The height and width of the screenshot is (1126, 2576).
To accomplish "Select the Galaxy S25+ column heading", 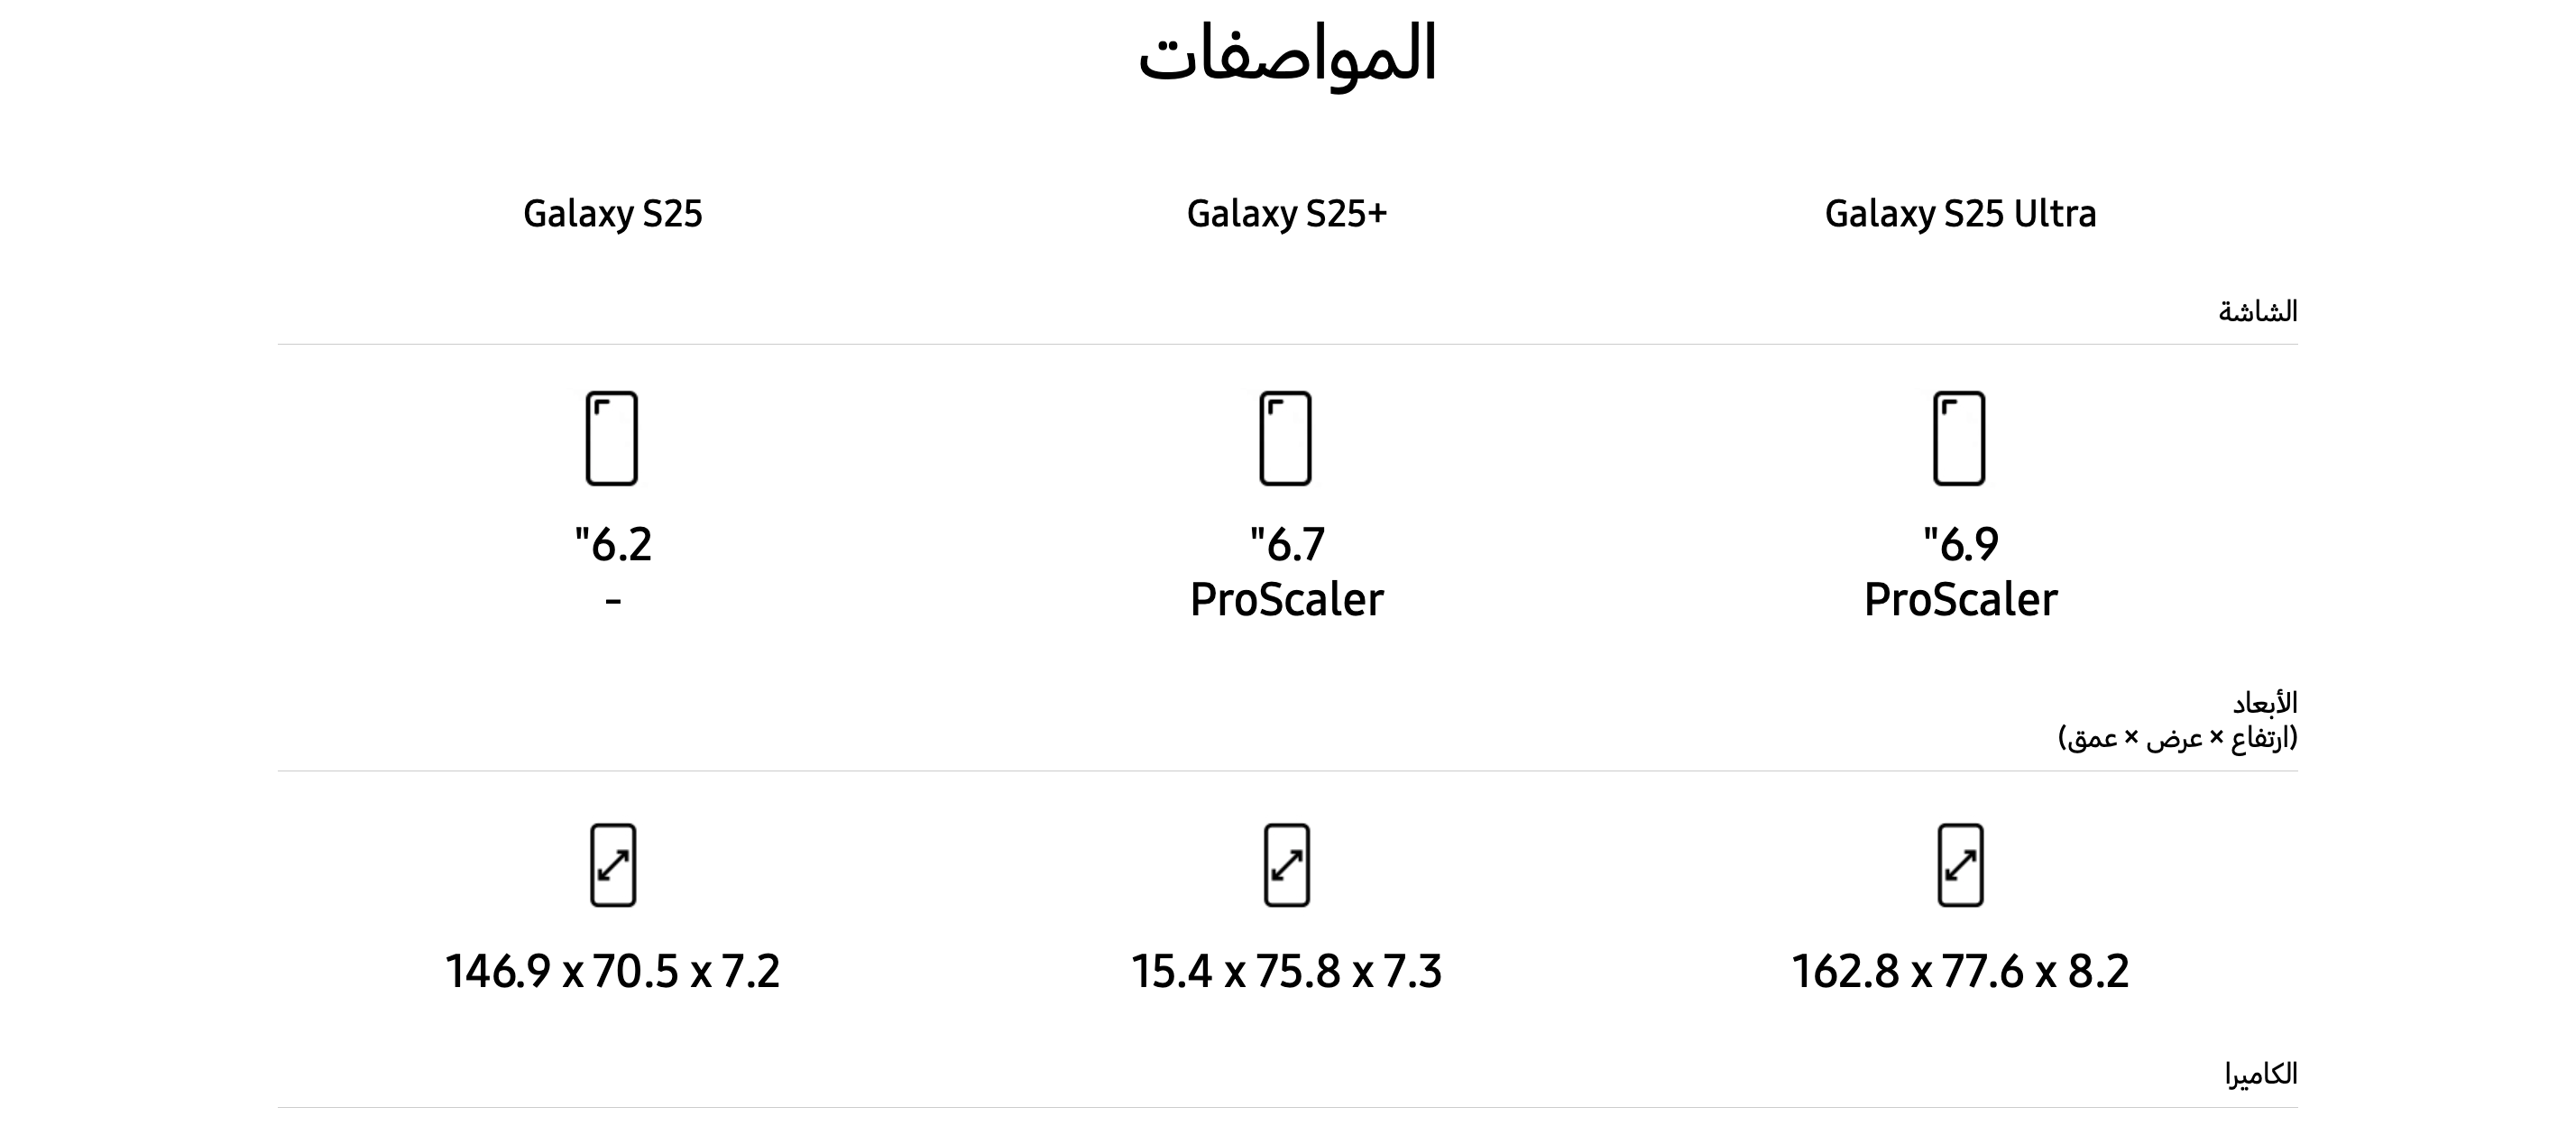I will [x=1286, y=213].
